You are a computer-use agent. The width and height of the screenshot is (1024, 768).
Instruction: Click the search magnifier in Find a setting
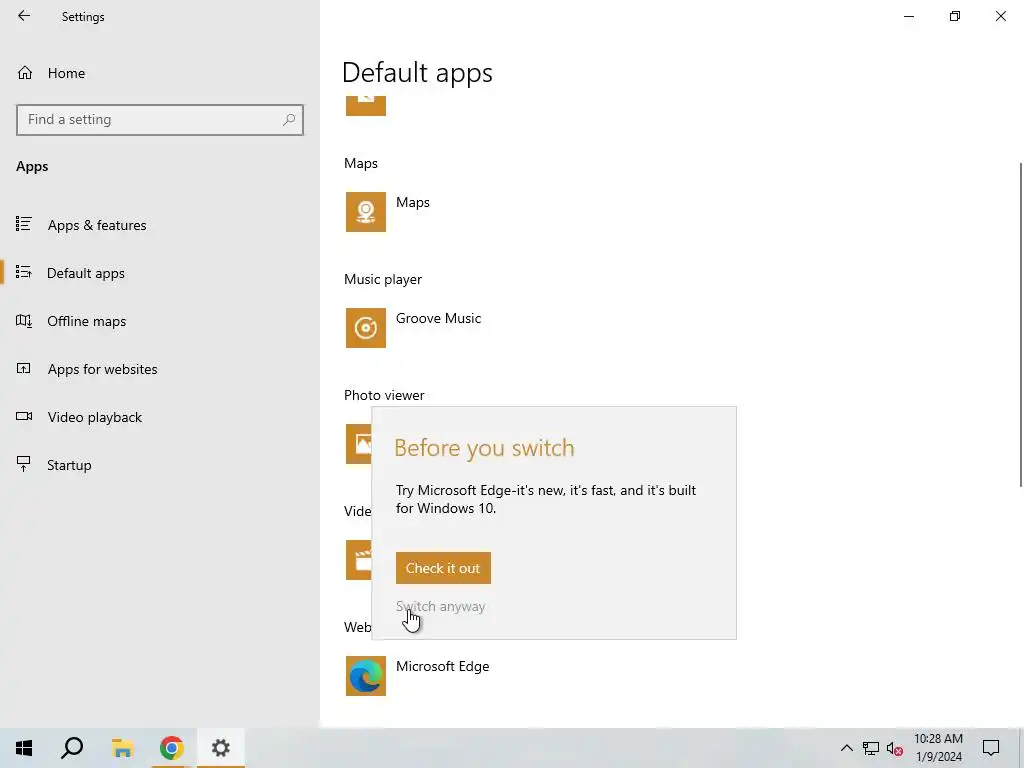(x=289, y=120)
